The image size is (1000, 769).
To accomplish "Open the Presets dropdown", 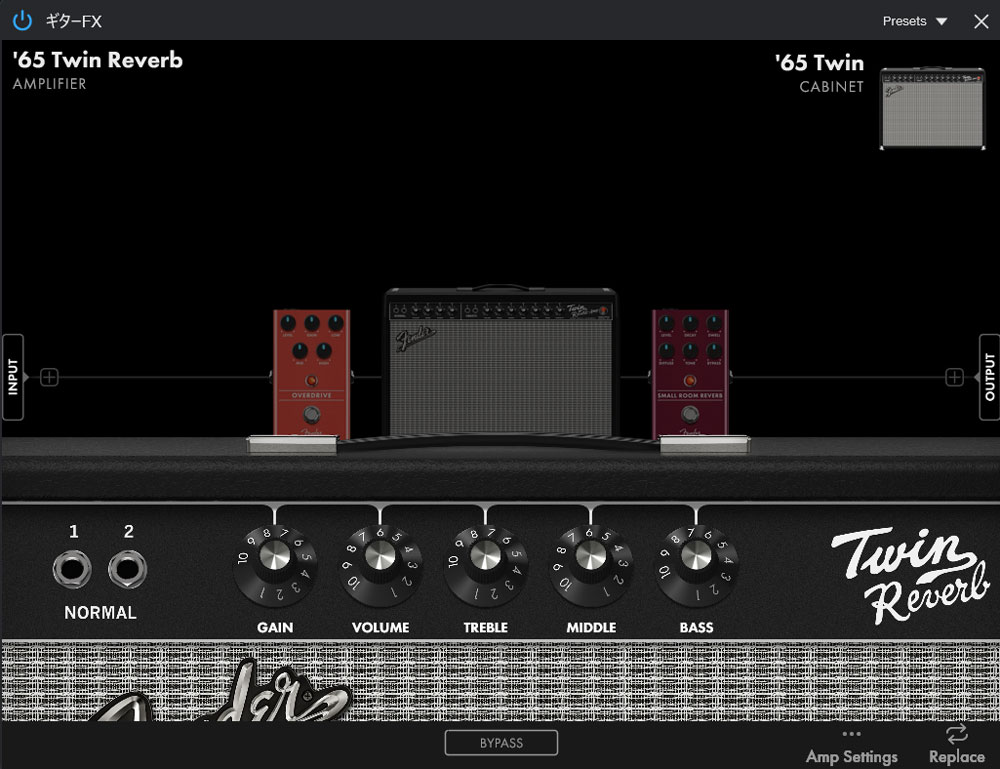I will pos(915,21).
